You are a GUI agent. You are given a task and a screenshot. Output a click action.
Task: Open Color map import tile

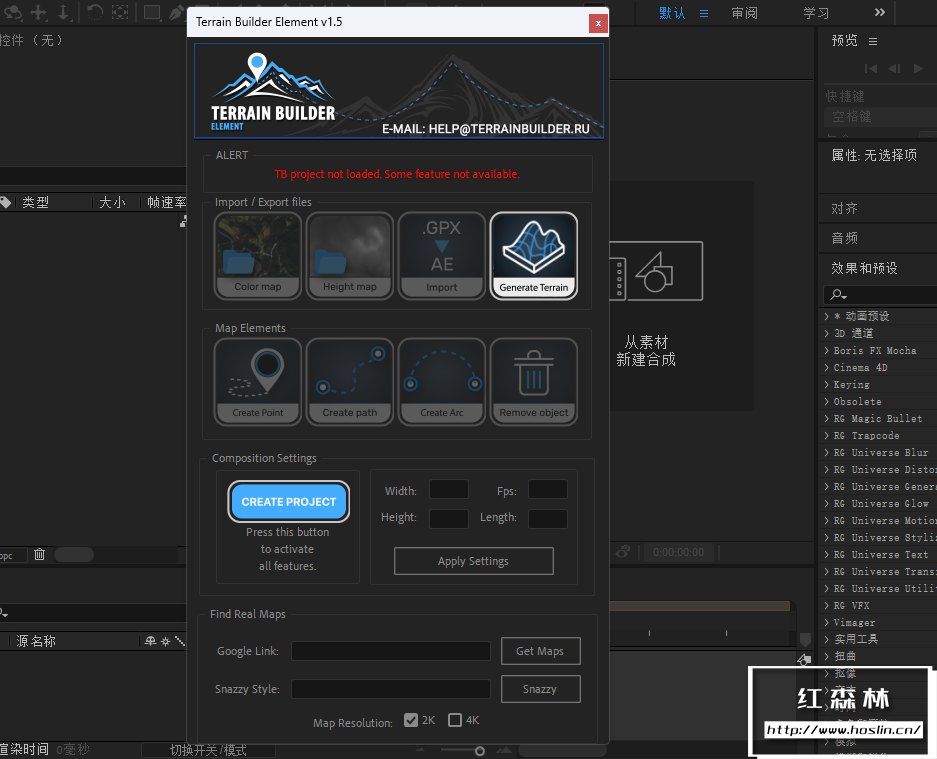(258, 255)
